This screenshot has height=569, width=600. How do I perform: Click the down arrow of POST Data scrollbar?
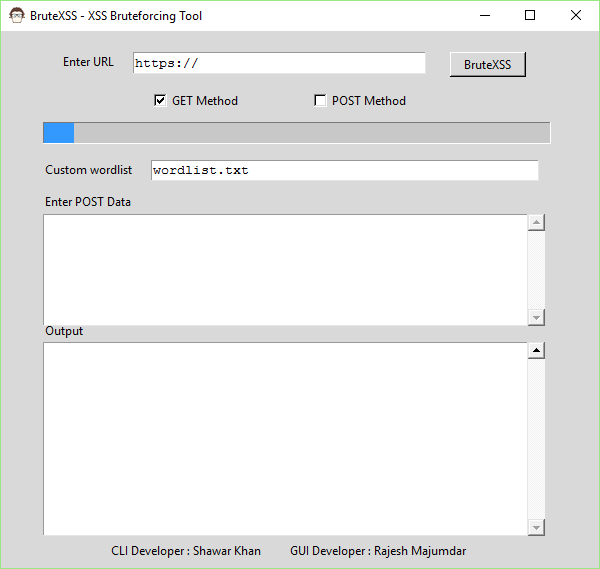536,318
